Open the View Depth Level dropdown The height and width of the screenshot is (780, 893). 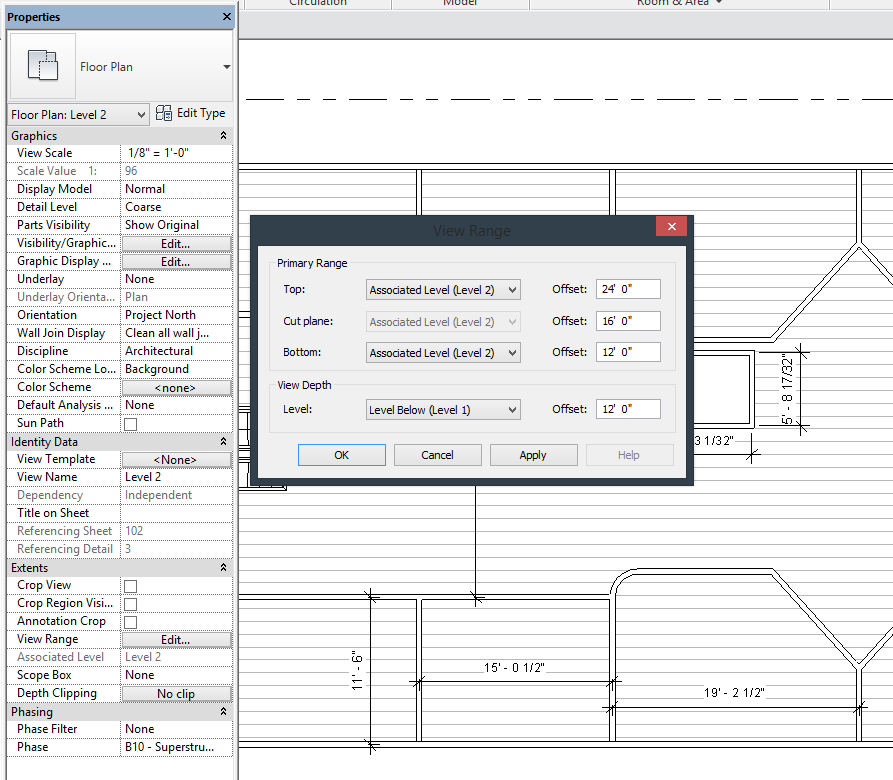pos(444,410)
